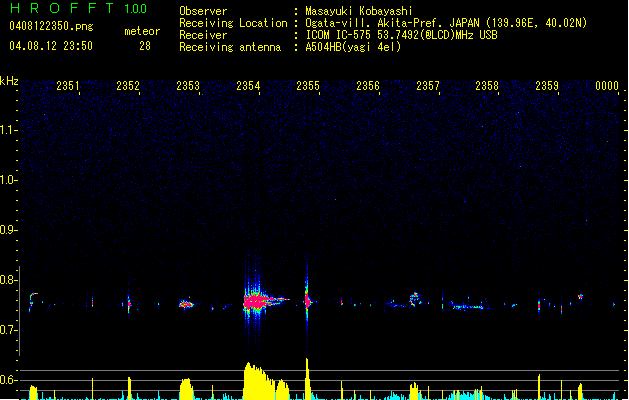629x400 pixels.
Task: Click the tall yellow power spike below 2355
Action: [x=307, y=379]
